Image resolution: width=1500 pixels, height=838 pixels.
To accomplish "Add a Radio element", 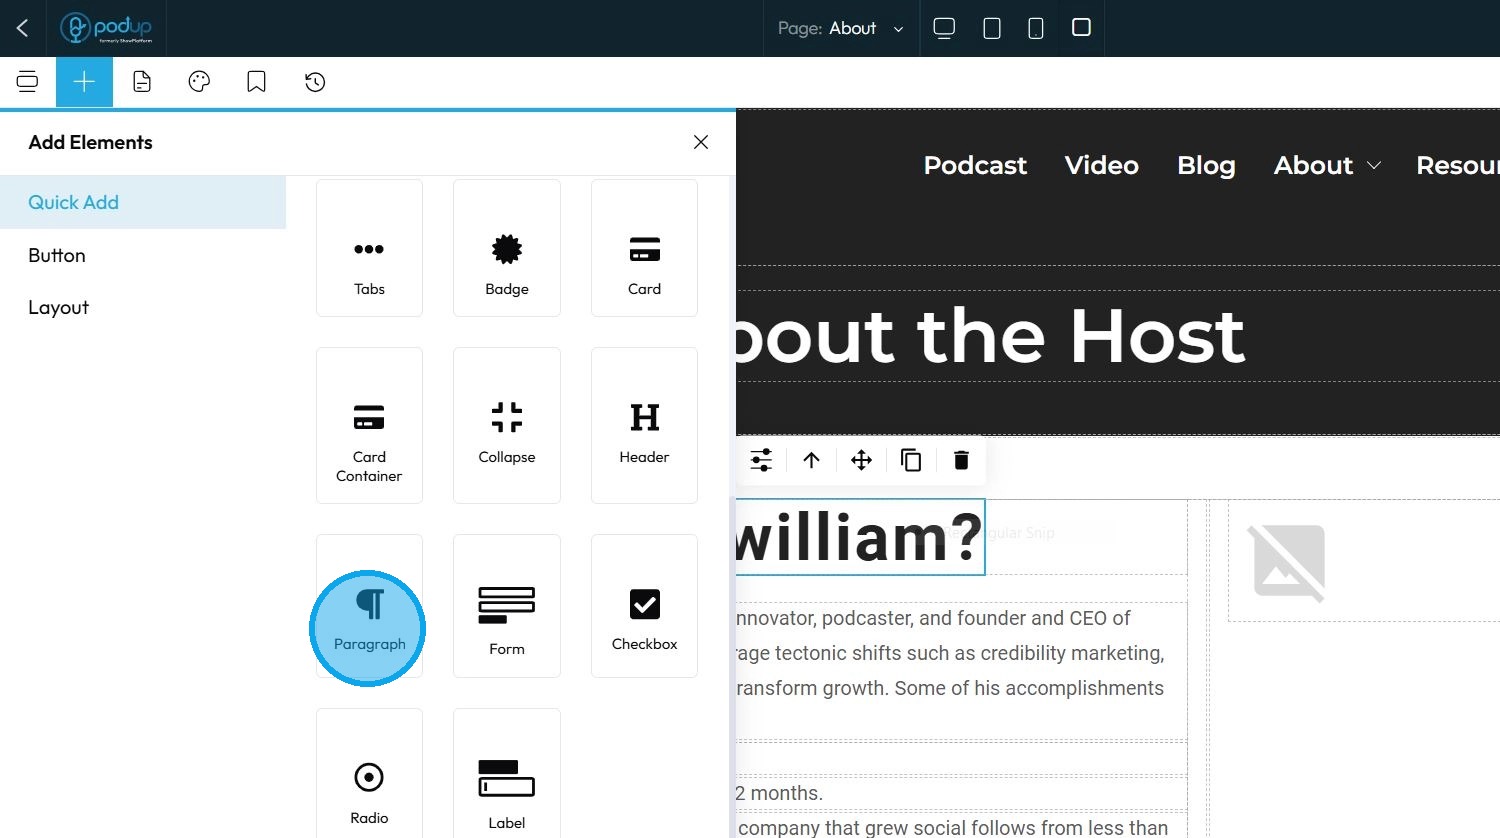I will click(369, 775).
